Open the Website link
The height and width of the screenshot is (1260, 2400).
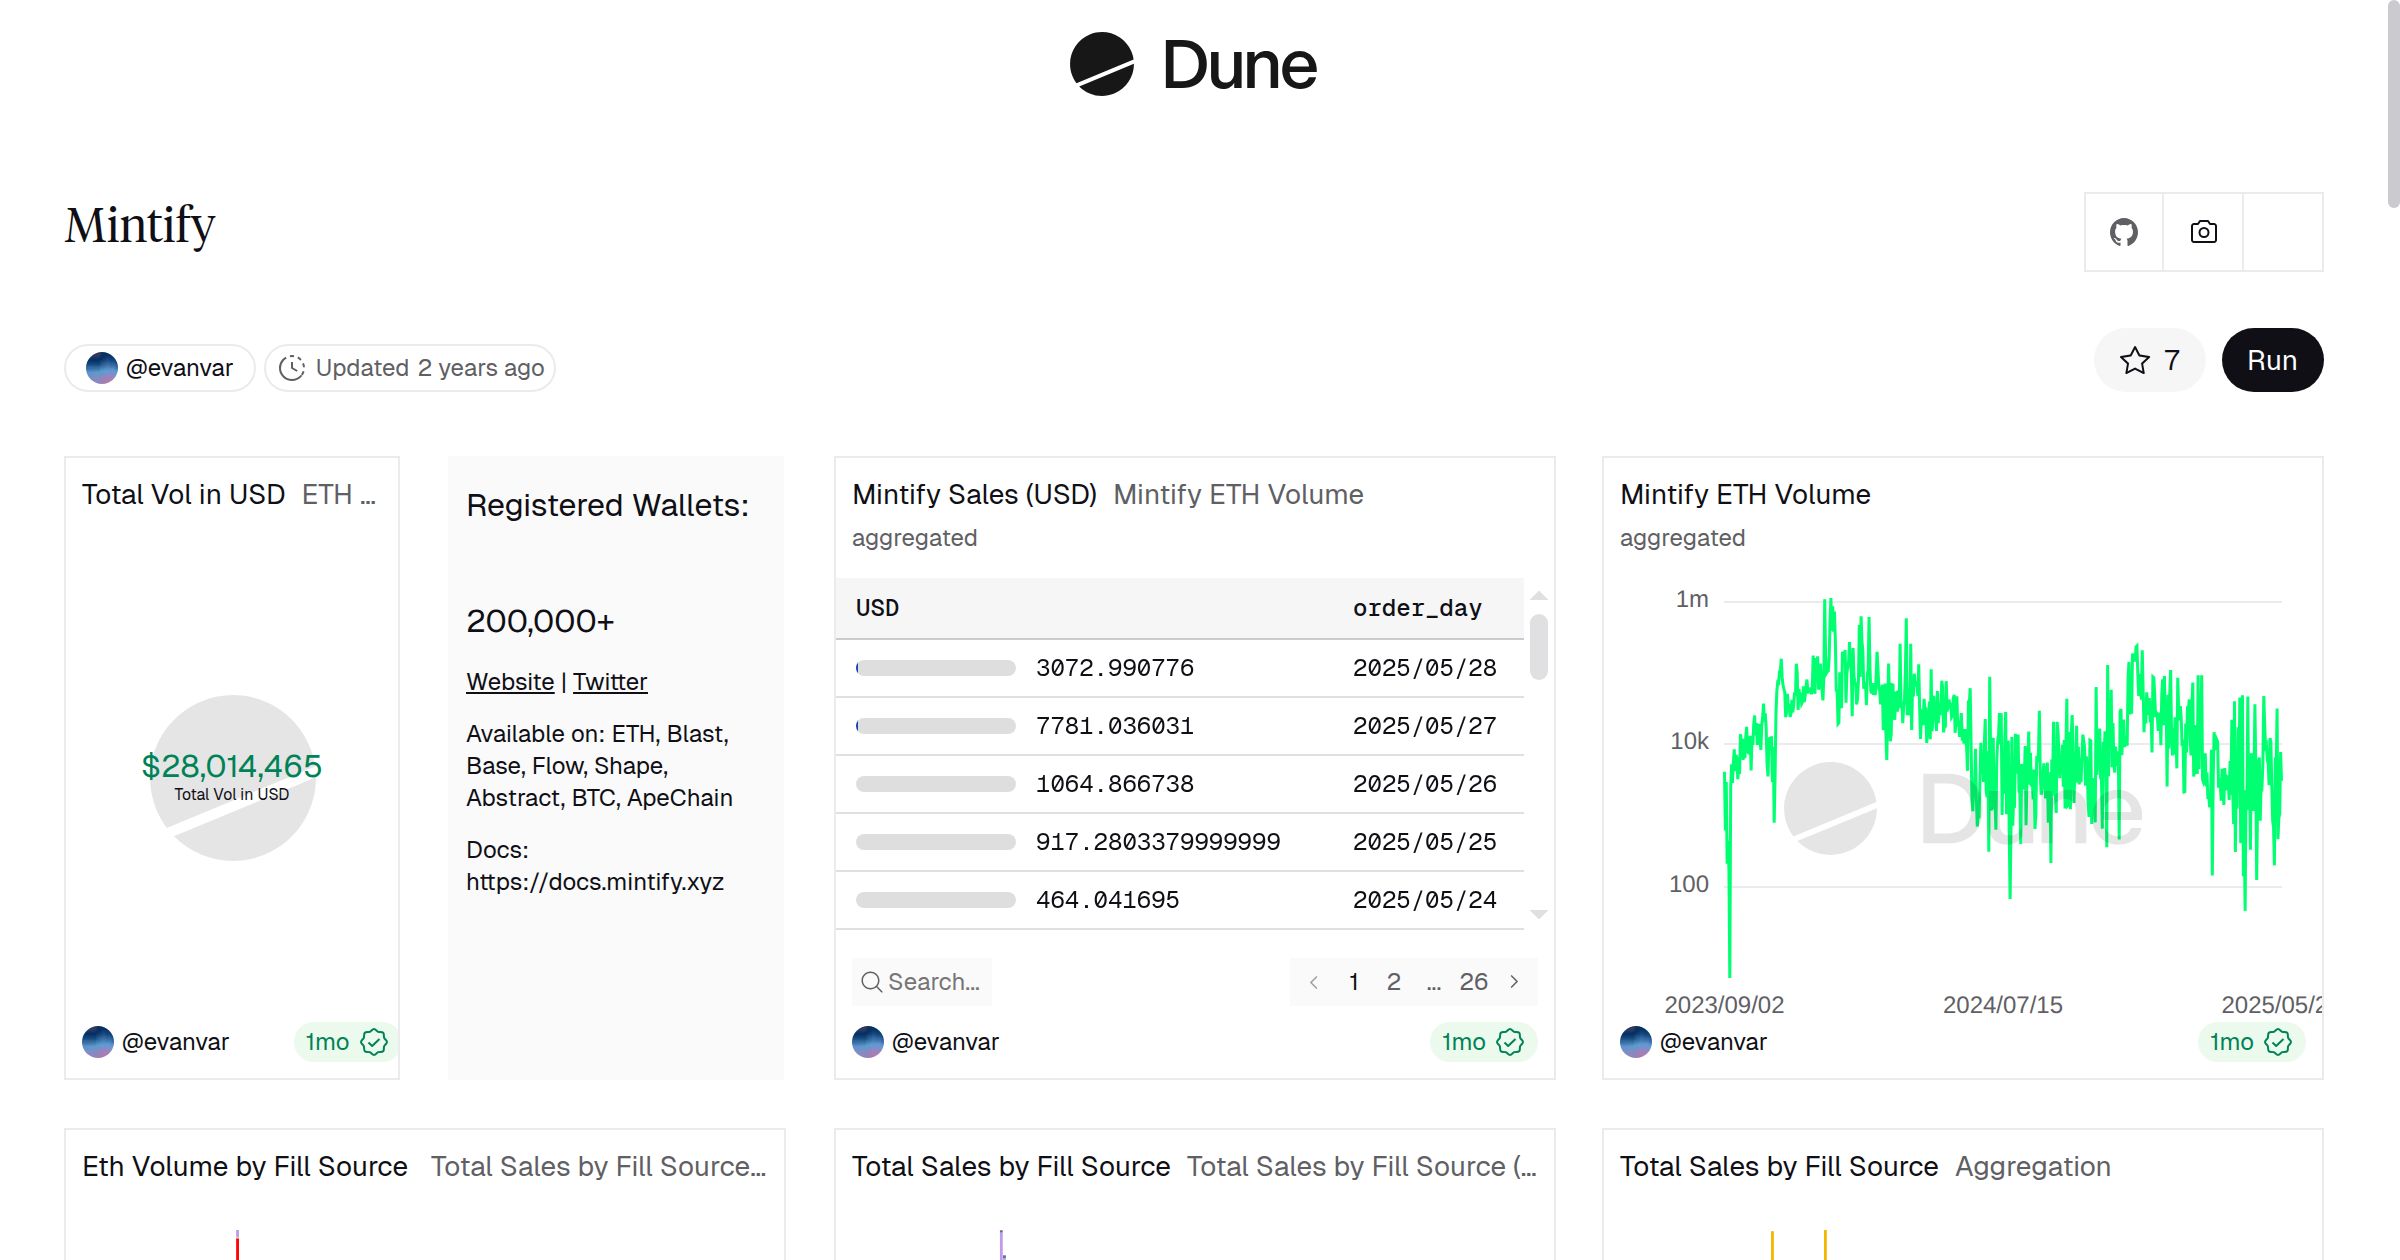click(510, 682)
